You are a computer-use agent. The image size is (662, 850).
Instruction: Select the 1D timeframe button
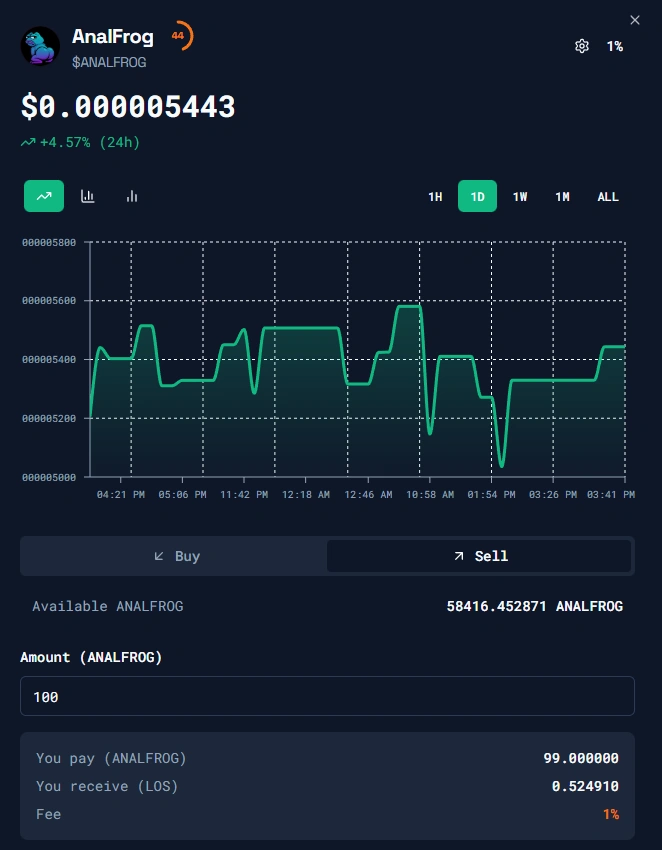pyautogui.click(x=477, y=196)
